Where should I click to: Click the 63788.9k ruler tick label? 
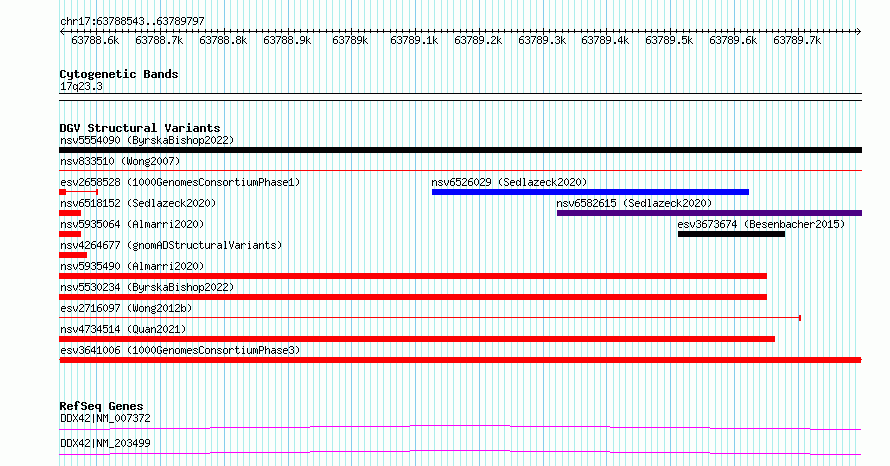point(287,41)
